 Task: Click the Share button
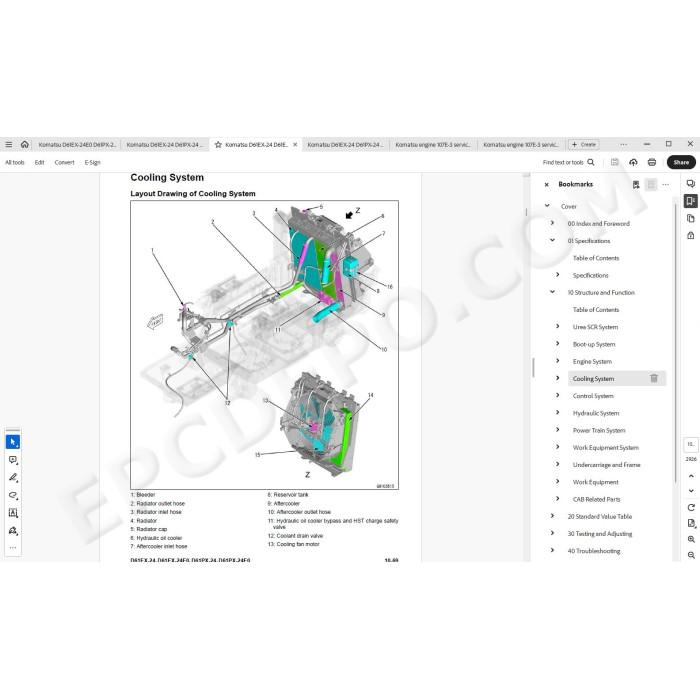681,162
